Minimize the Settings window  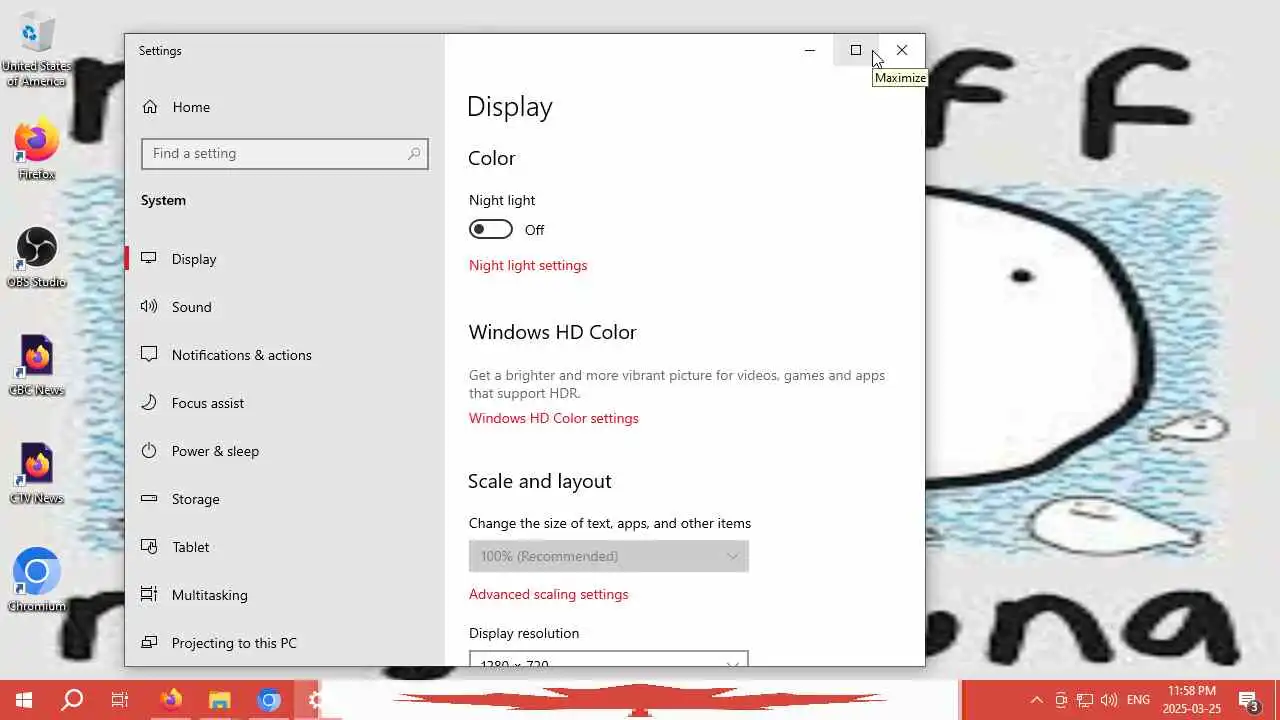[x=809, y=50]
